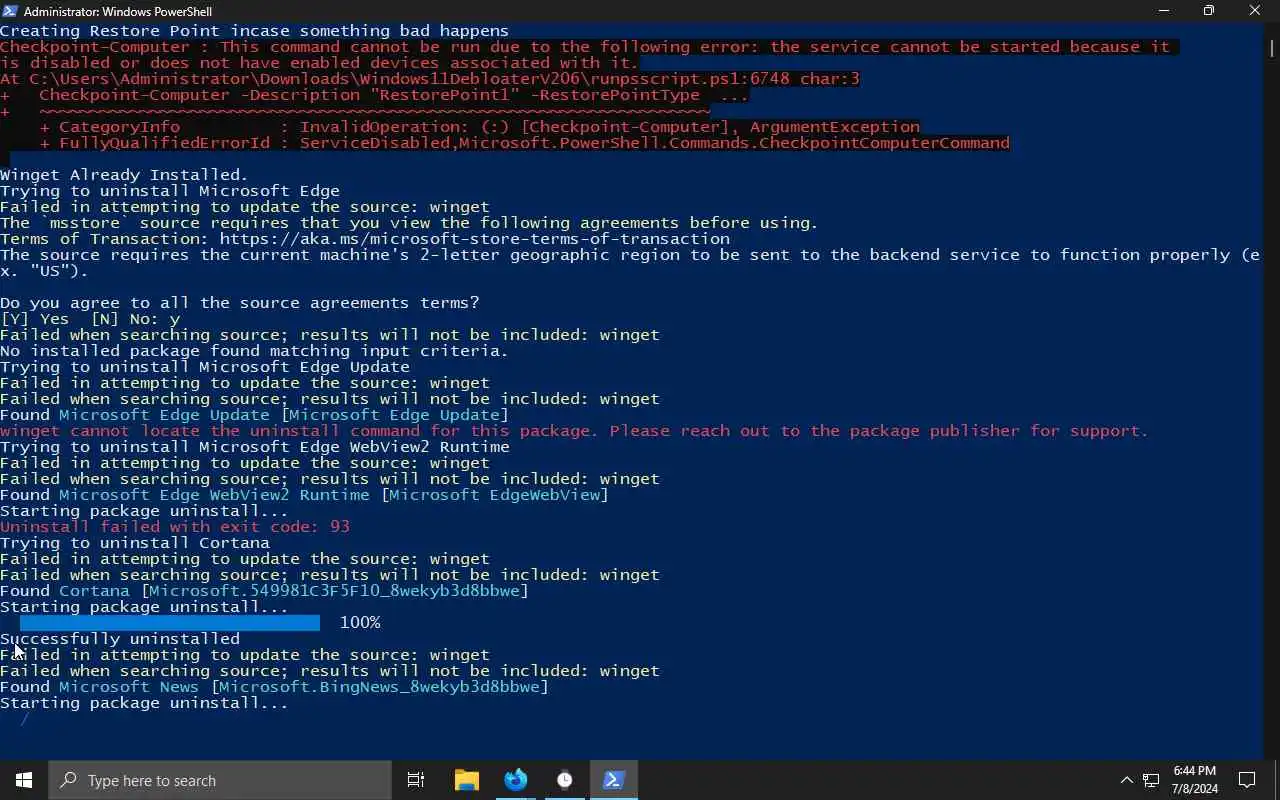Expand the hidden system tray icons
Viewport: 1280px width, 800px height.
(1126, 780)
